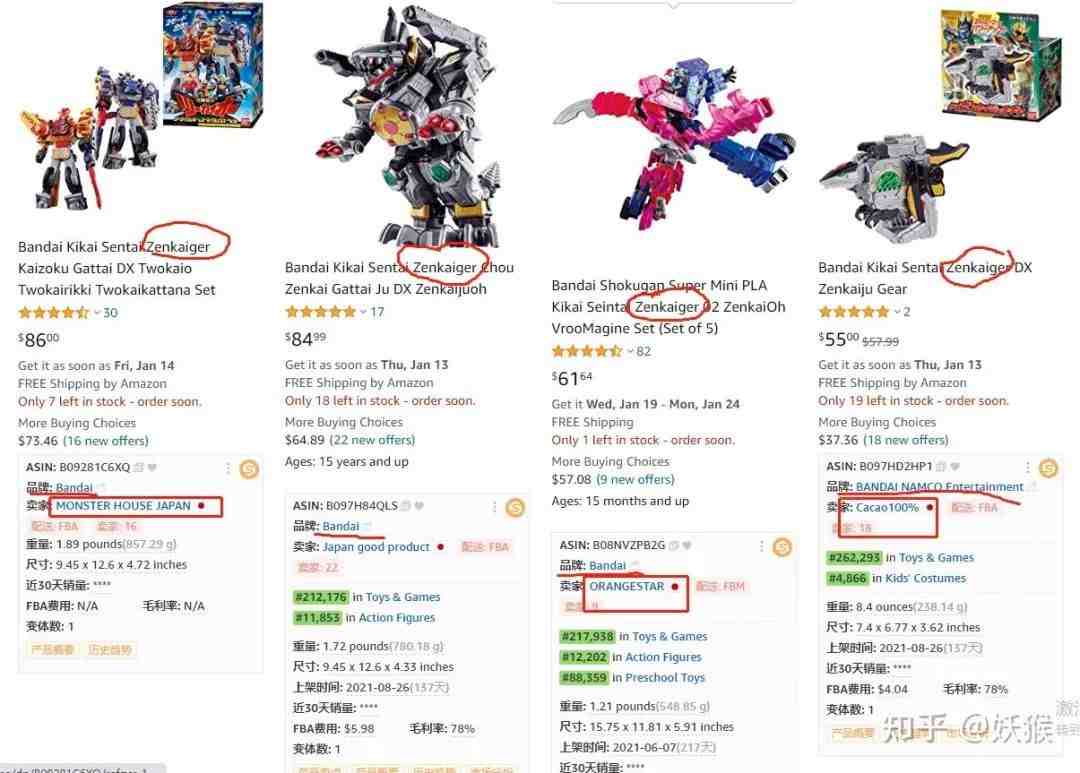Open the ORANGESTAR seller link
1080x773 pixels.
click(x=627, y=586)
